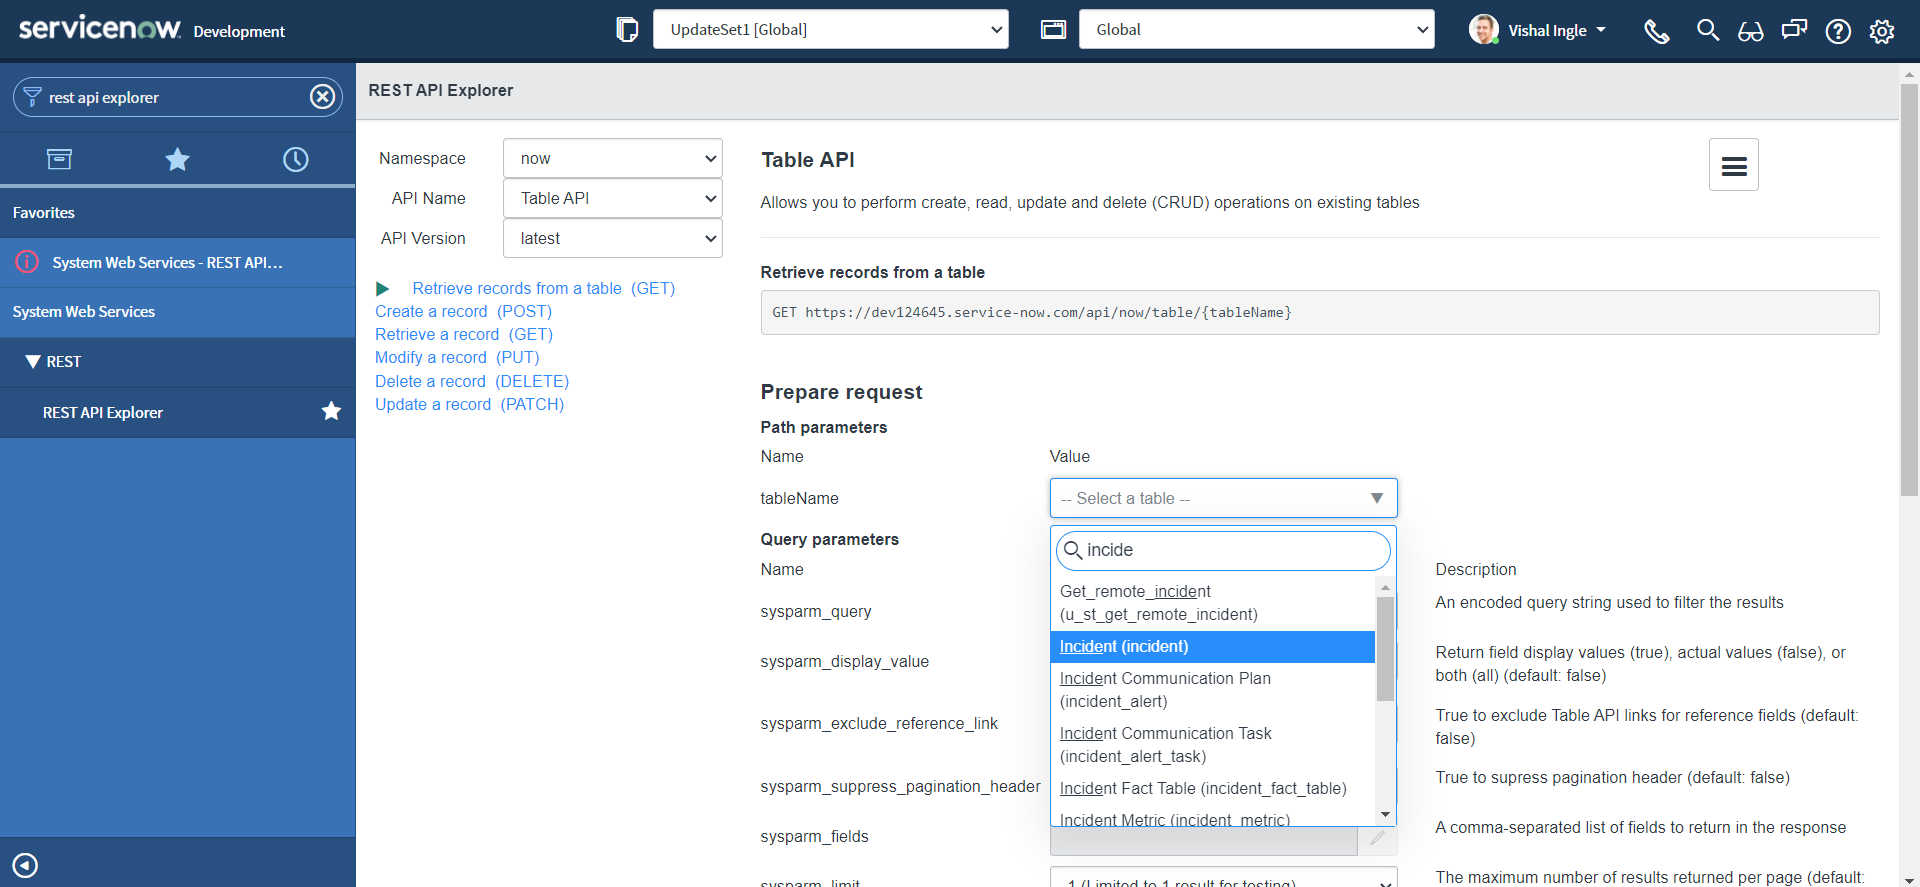
Task: Open REST API Explorer module
Action: pos(178,412)
